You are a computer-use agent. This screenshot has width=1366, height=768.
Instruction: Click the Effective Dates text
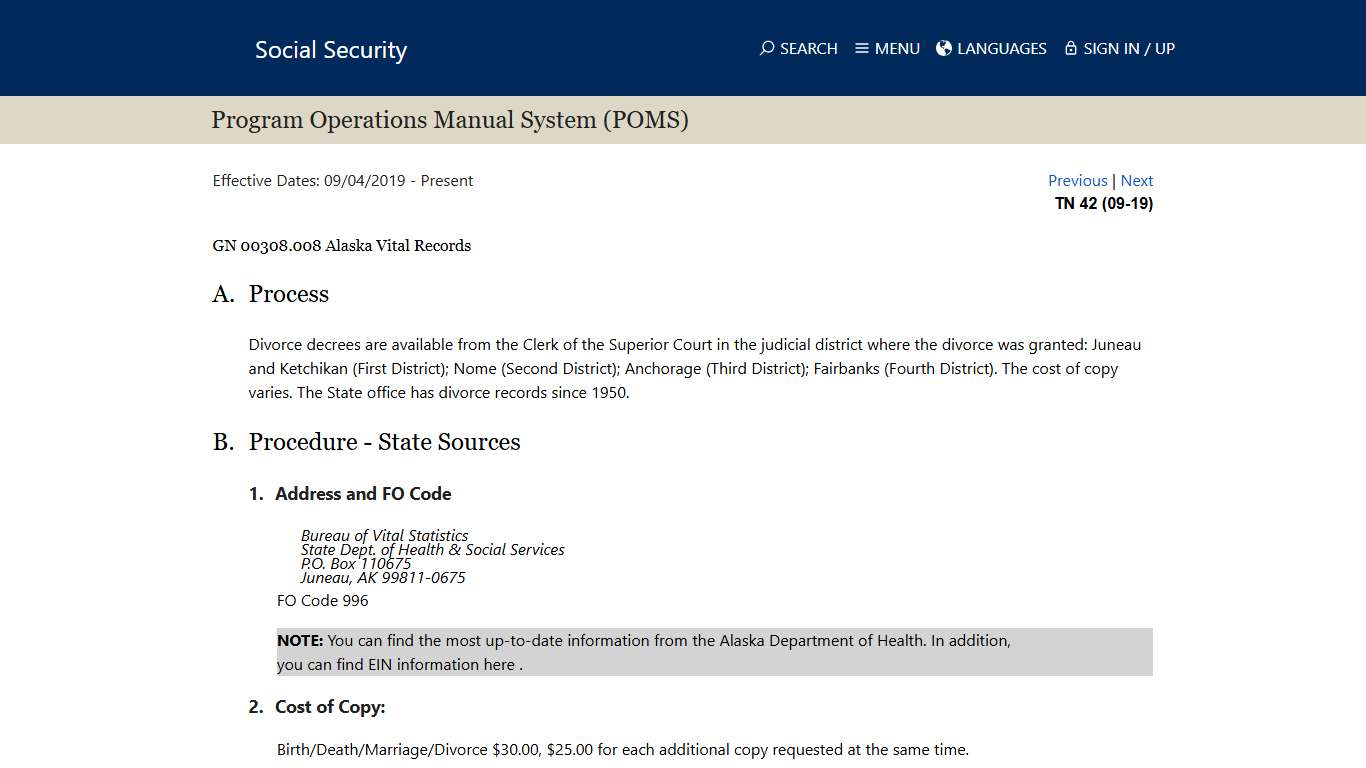342,181
